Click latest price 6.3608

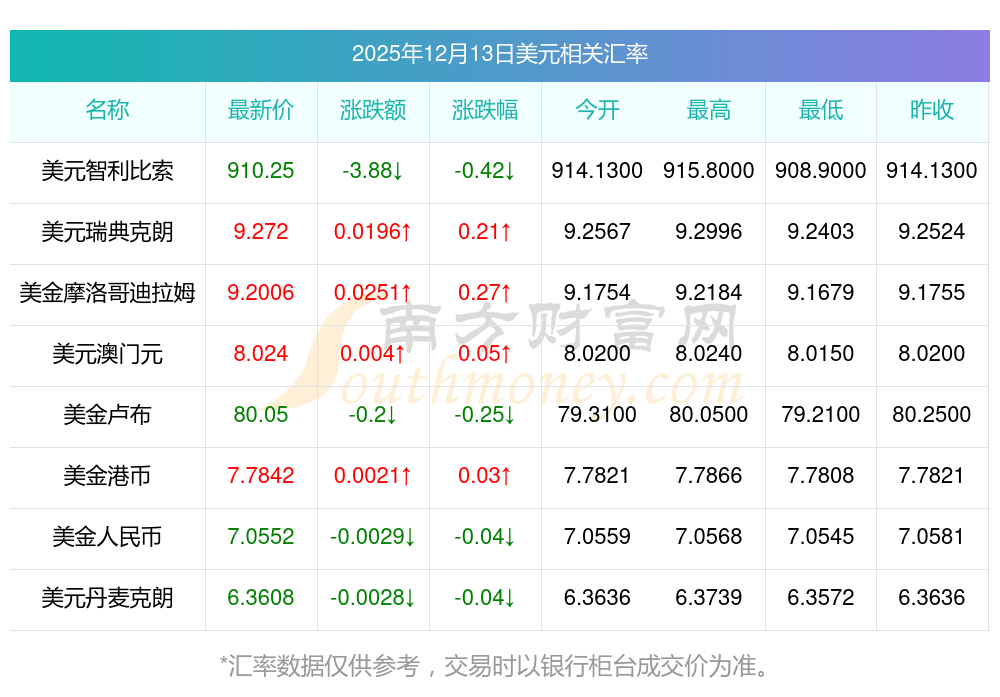point(260,598)
